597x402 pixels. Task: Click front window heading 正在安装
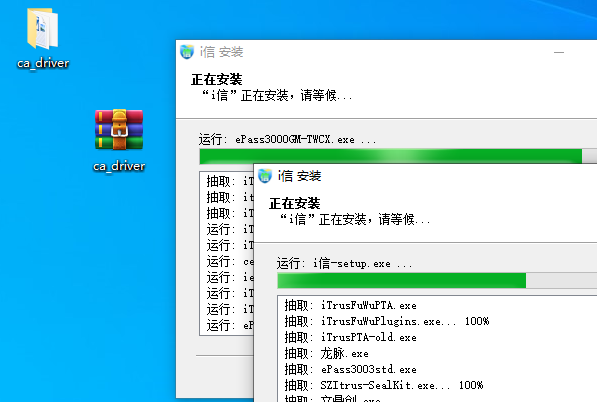click(x=295, y=203)
